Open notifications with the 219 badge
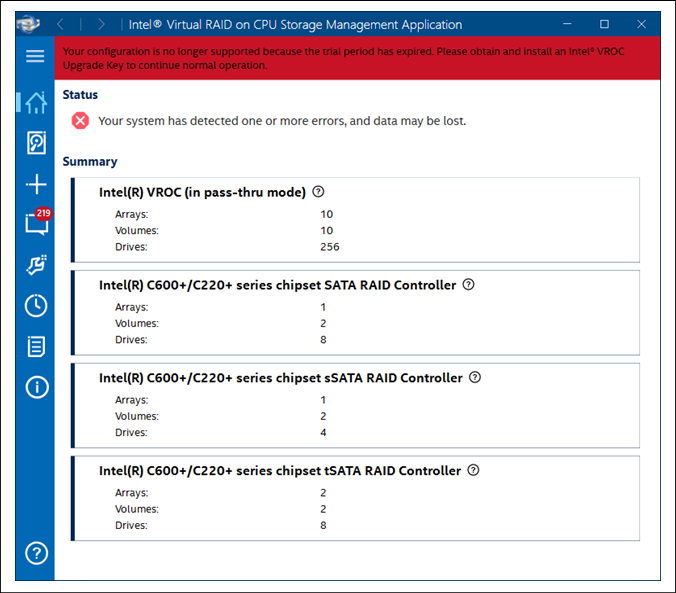The height and width of the screenshot is (593, 676). tap(36, 224)
